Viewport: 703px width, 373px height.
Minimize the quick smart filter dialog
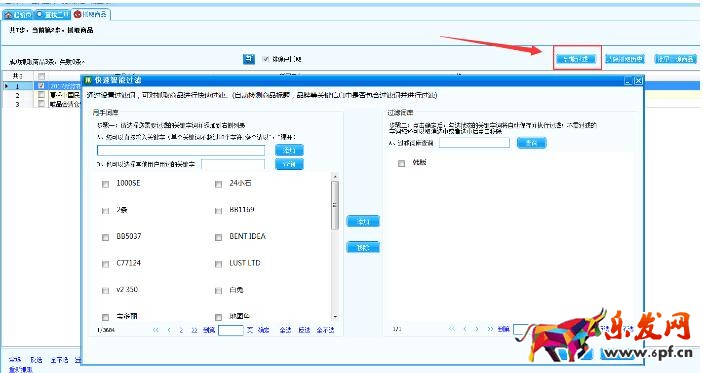[x=628, y=81]
